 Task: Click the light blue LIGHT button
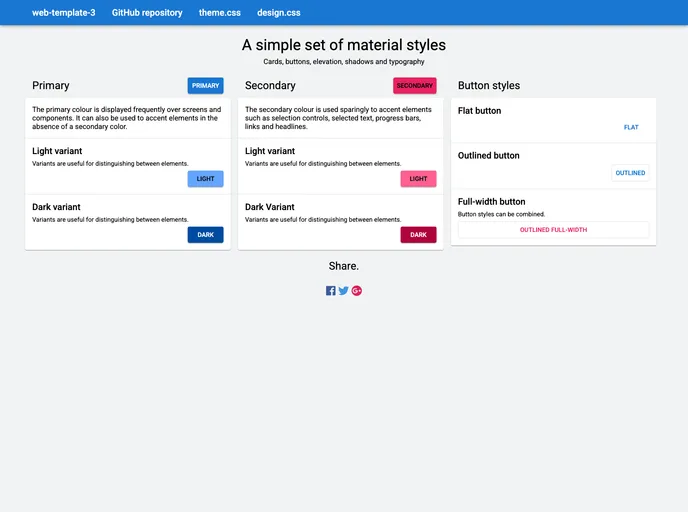[205, 179]
